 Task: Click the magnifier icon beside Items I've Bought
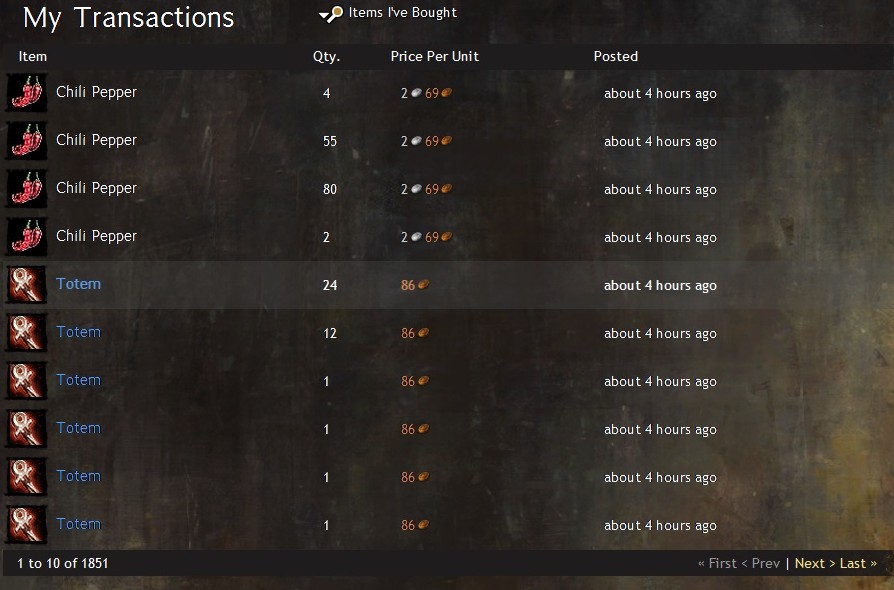point(331,14)
